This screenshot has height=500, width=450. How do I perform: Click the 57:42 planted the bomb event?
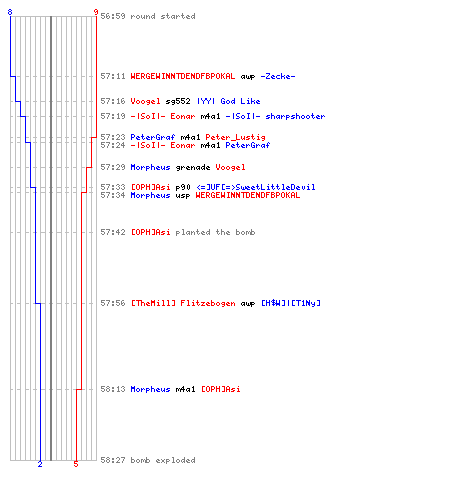(178, 232)
